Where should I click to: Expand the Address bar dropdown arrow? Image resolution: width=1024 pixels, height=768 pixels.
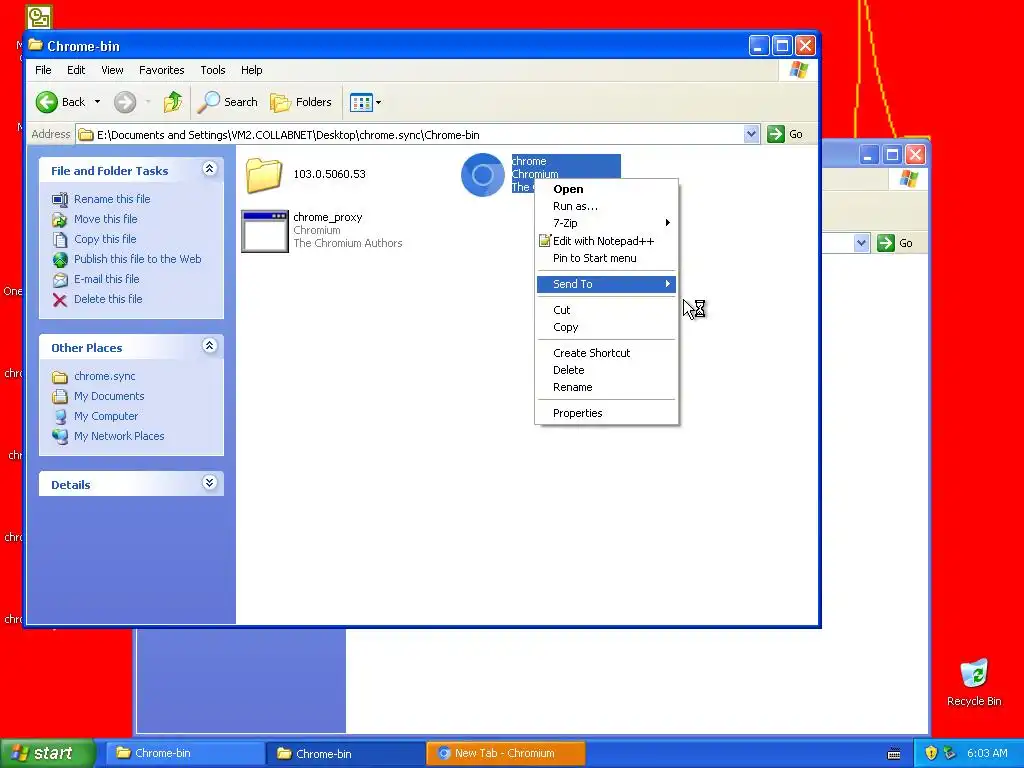(x=751, y=134)
